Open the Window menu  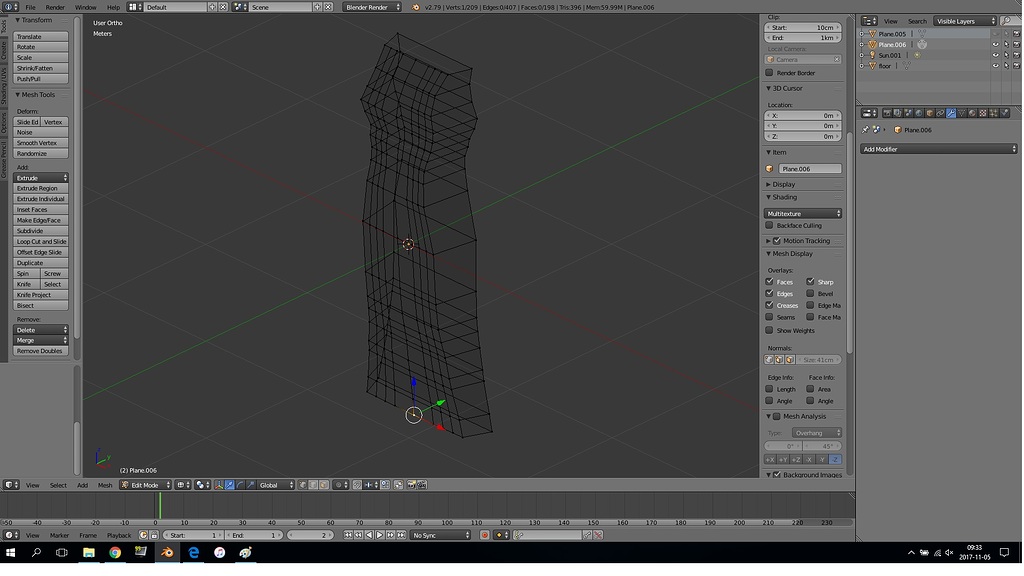85,7
